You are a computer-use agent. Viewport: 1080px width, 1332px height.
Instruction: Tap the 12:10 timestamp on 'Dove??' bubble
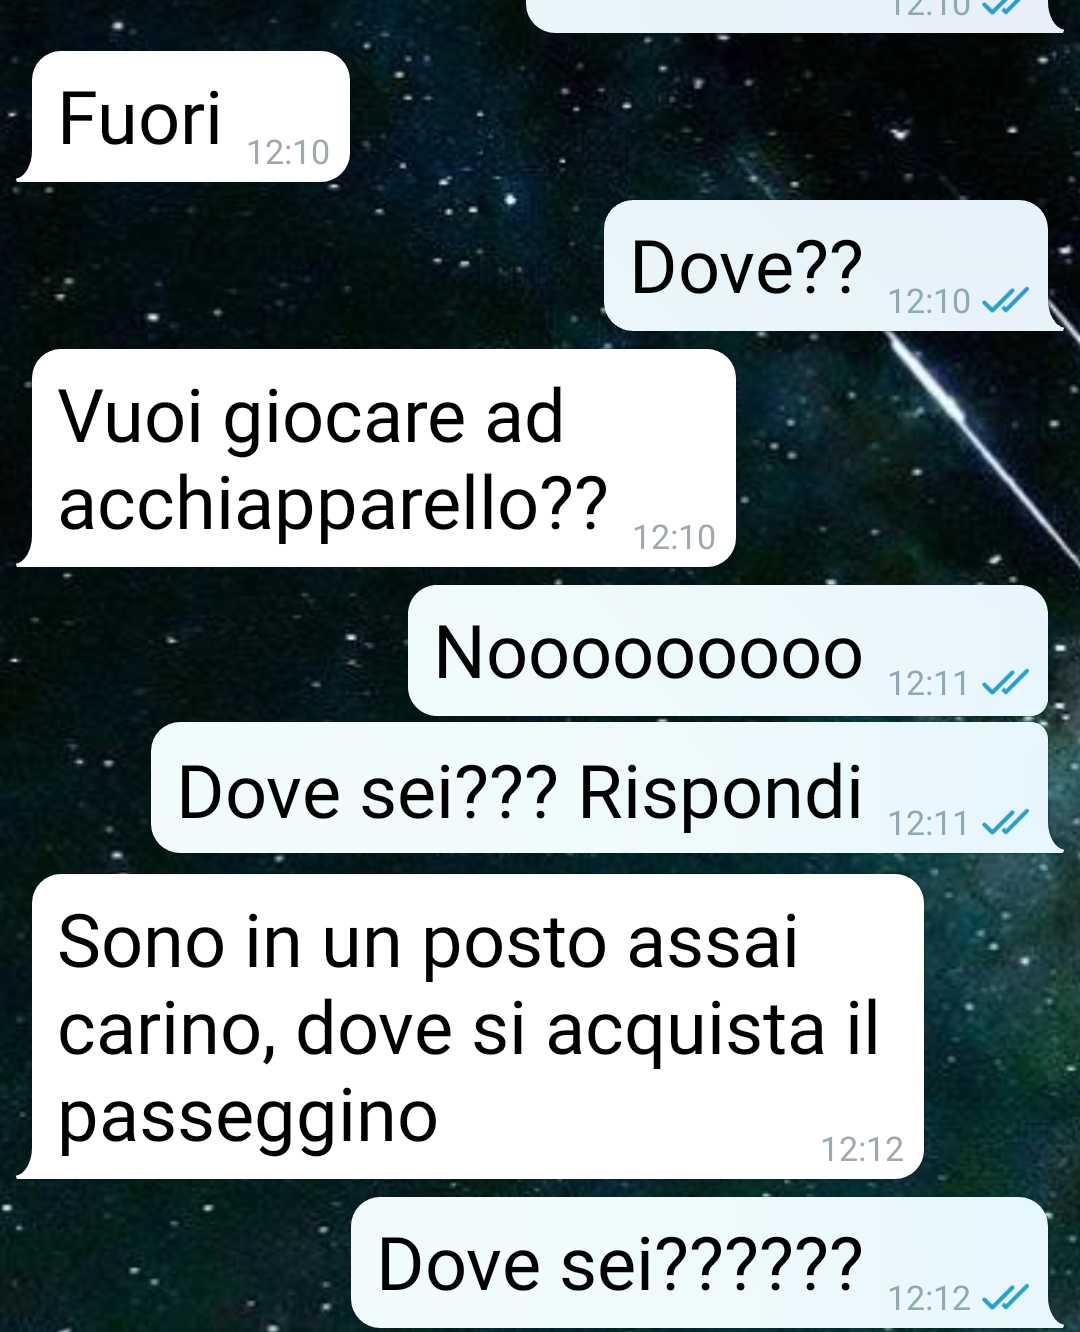point(929,300)
